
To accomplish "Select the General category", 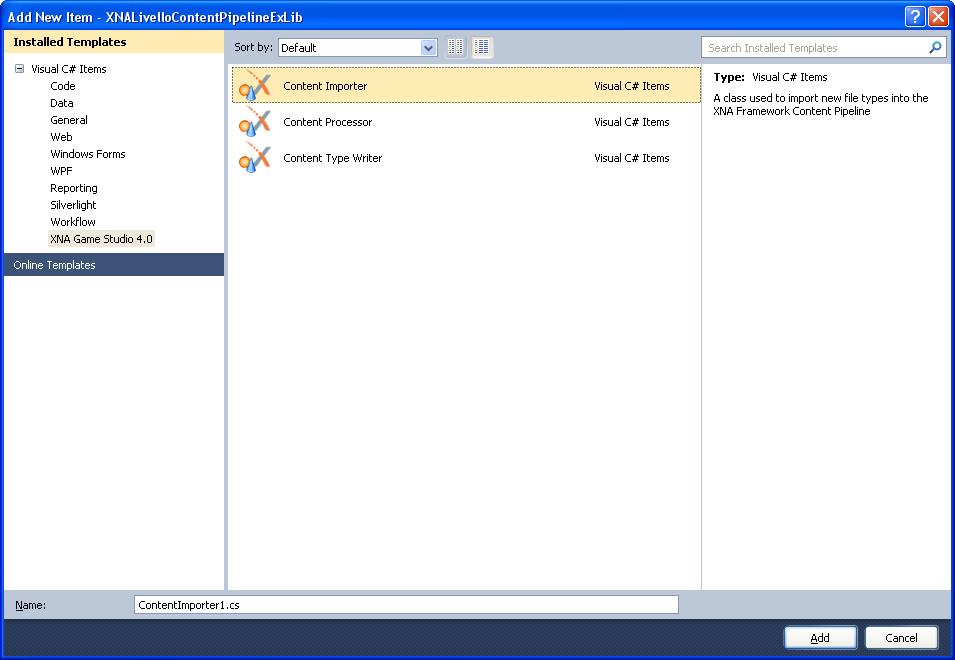I will 69,120.
